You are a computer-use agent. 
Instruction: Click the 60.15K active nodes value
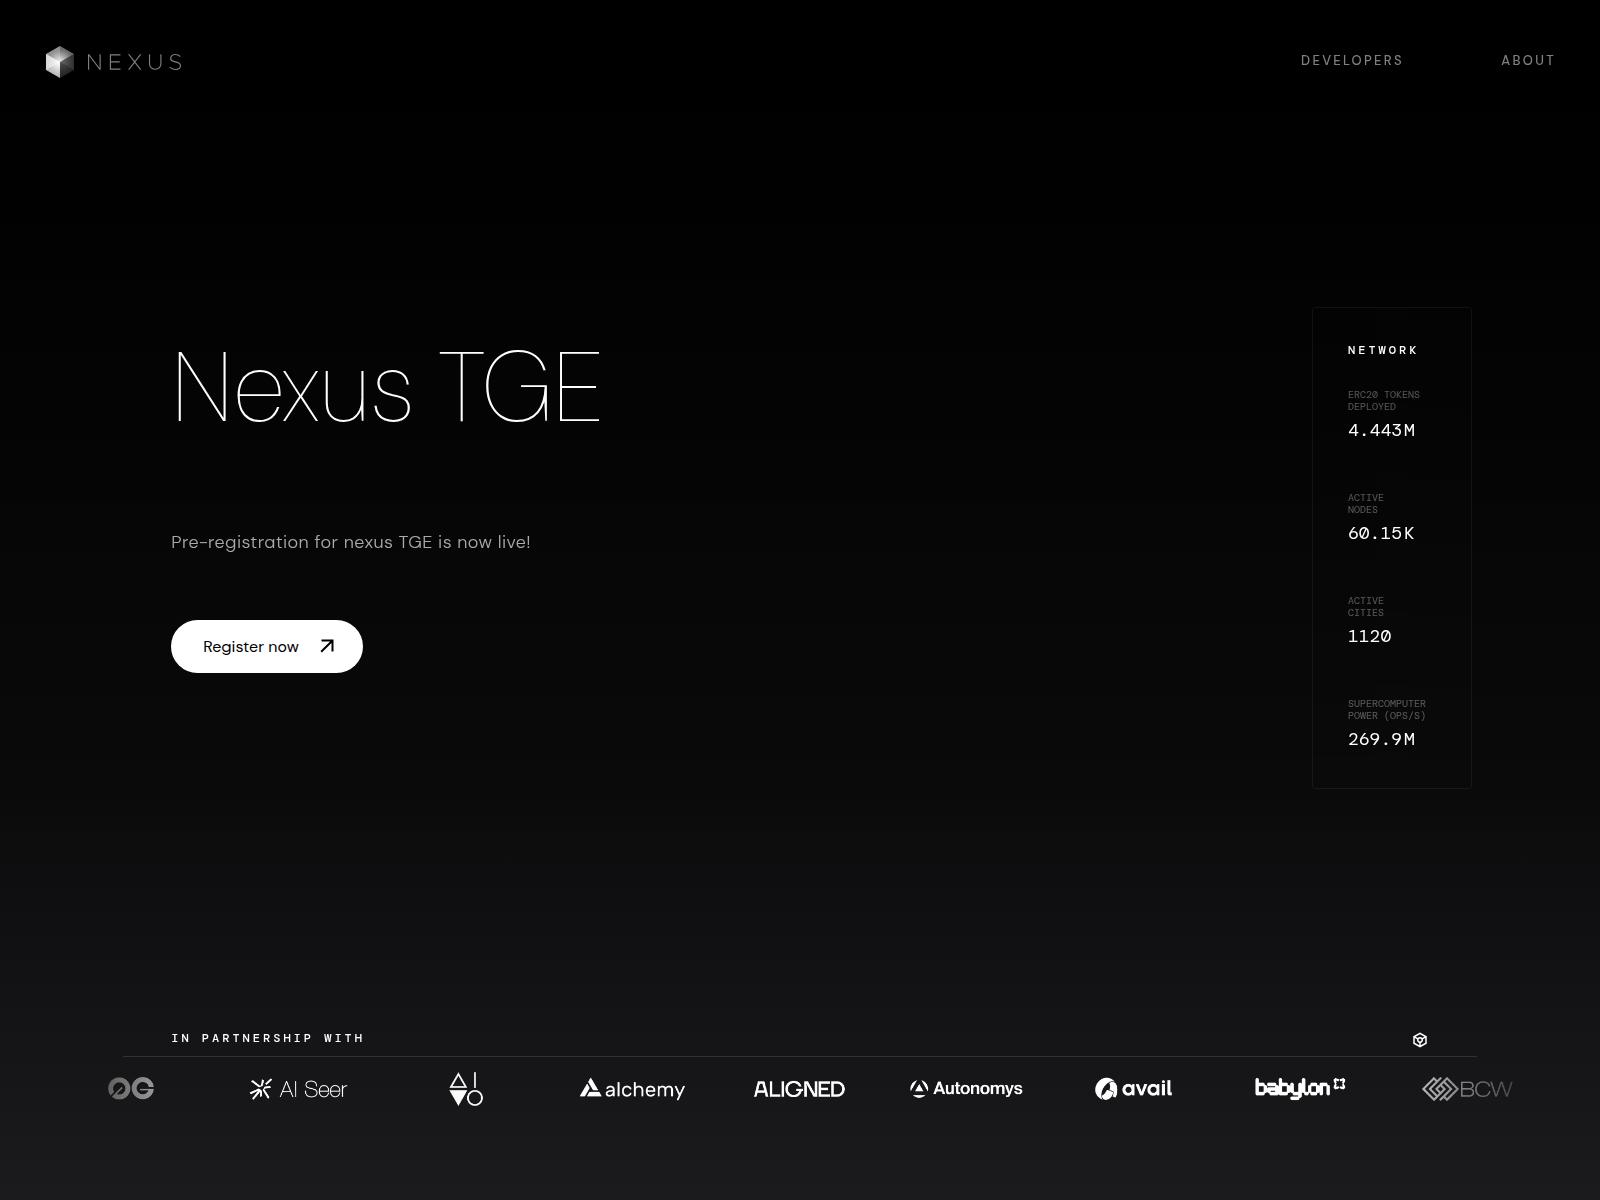[x=1381, y=533]
